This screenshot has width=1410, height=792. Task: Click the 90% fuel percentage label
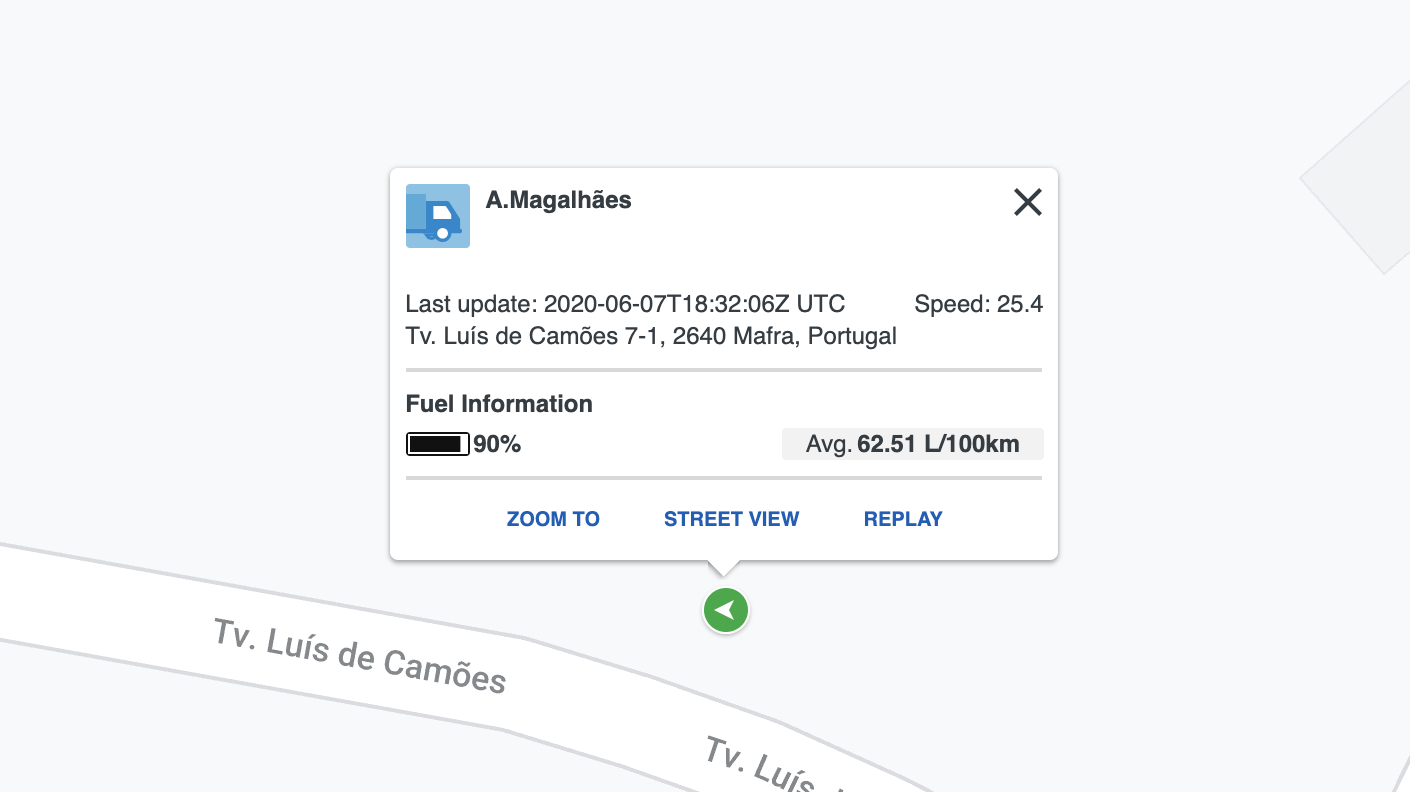(497, 444)
